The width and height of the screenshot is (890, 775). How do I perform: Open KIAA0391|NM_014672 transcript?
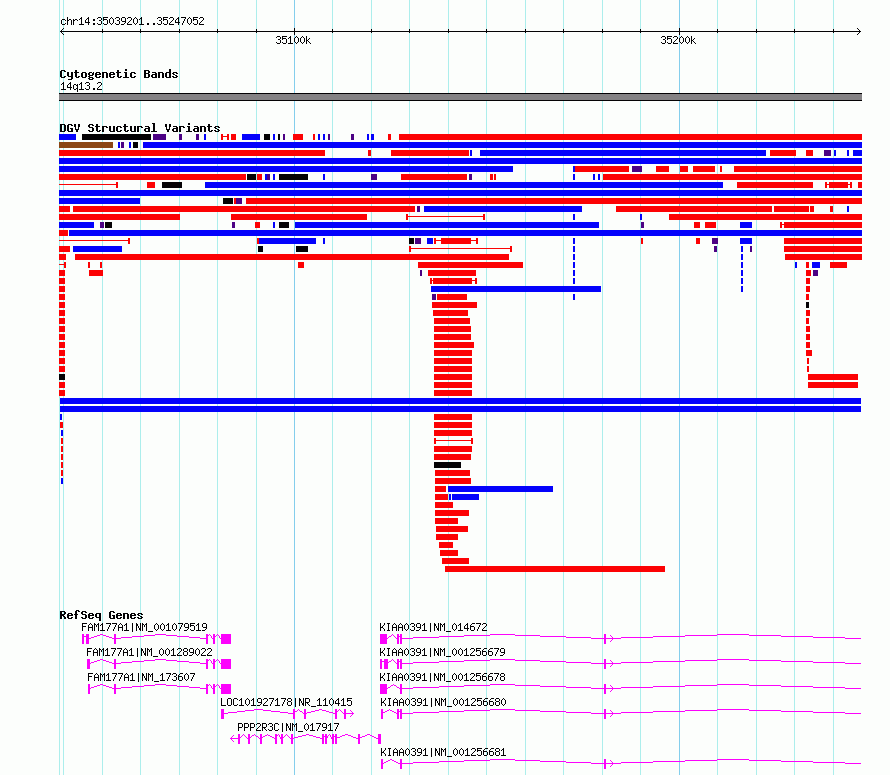pos(433,627)
